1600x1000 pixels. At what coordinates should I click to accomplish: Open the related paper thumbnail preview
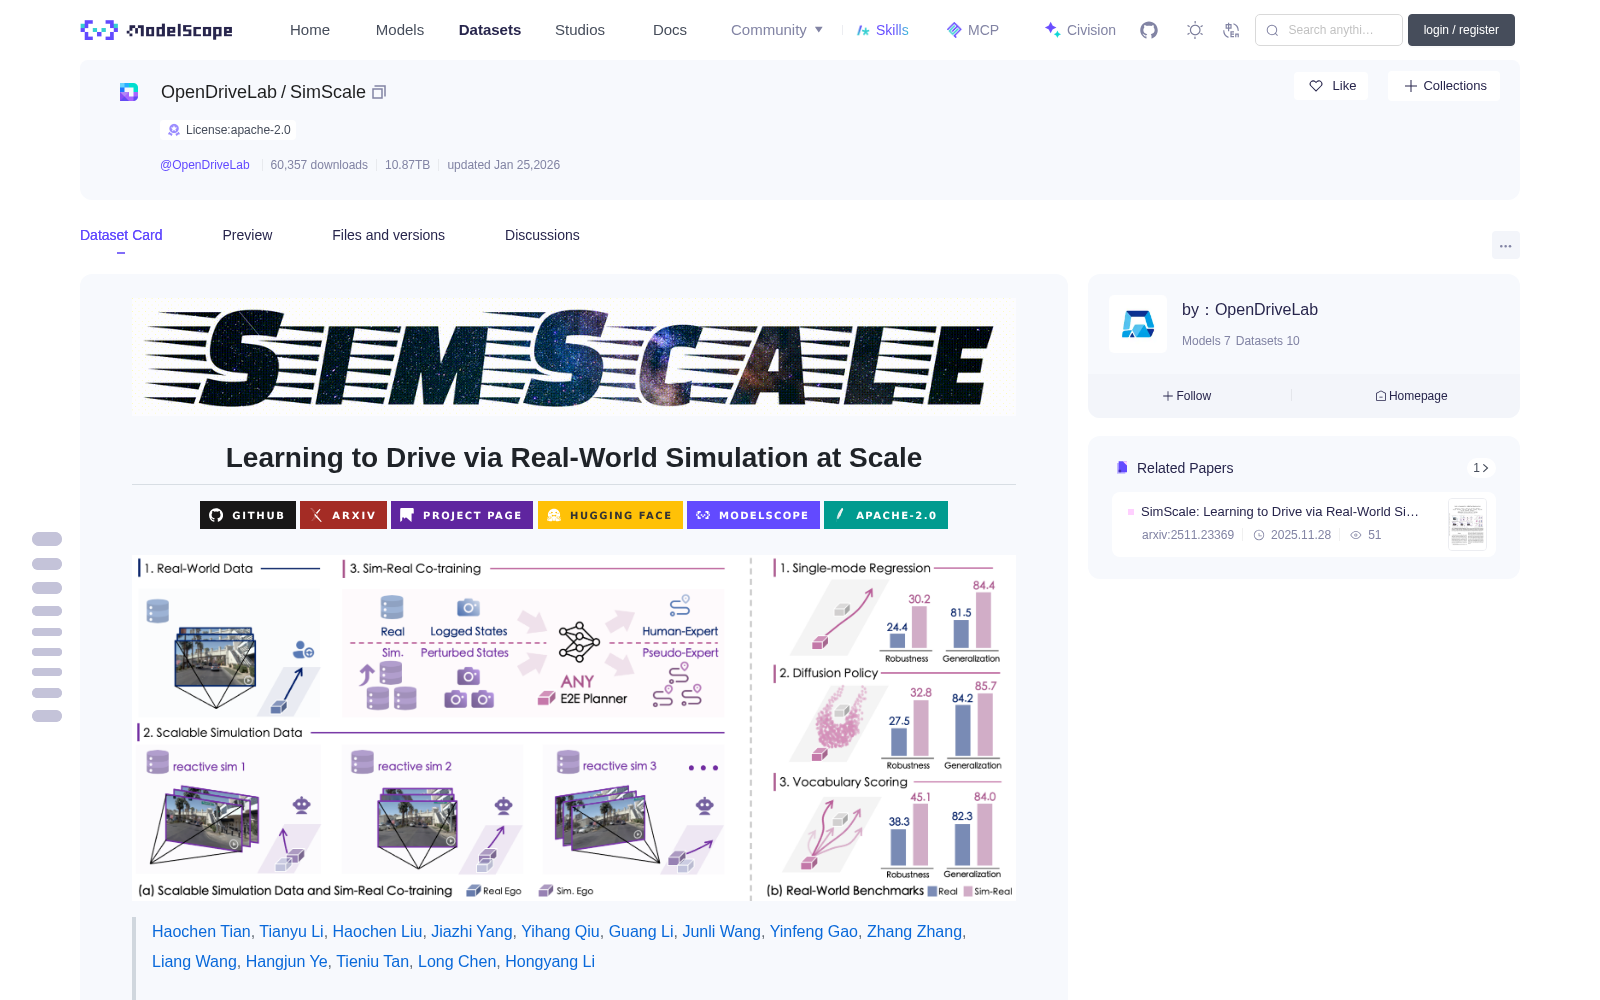1467,524
